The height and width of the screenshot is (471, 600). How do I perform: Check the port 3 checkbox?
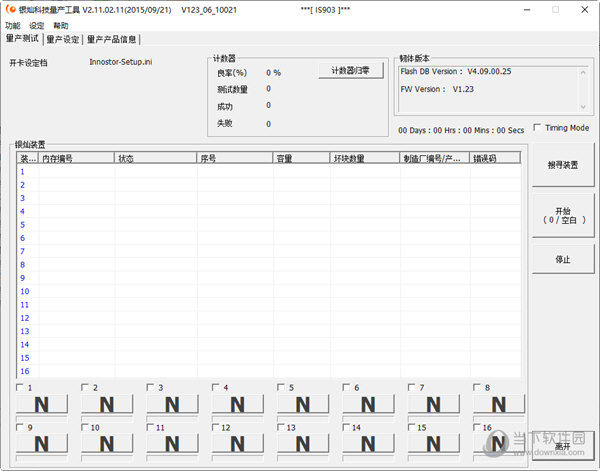(150, 387)
